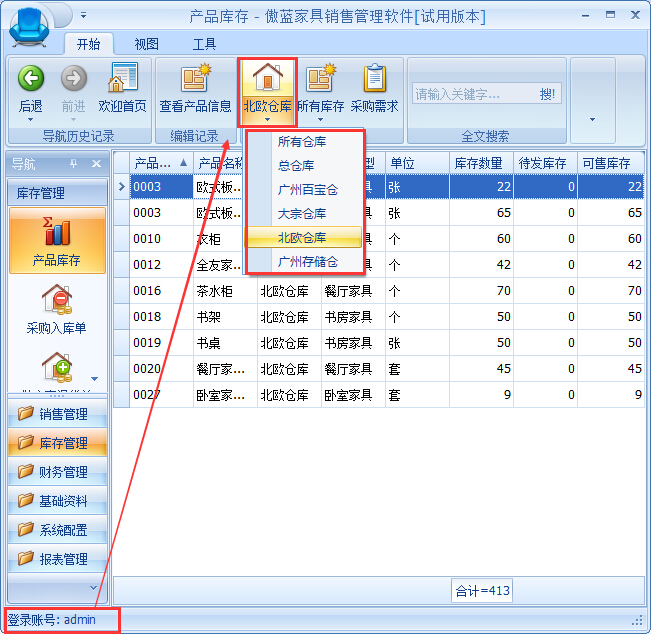Viewport: 651px width, 634px height.
Task: Click 查看产品信息 toolbar icon
Action: coord(195,78)
